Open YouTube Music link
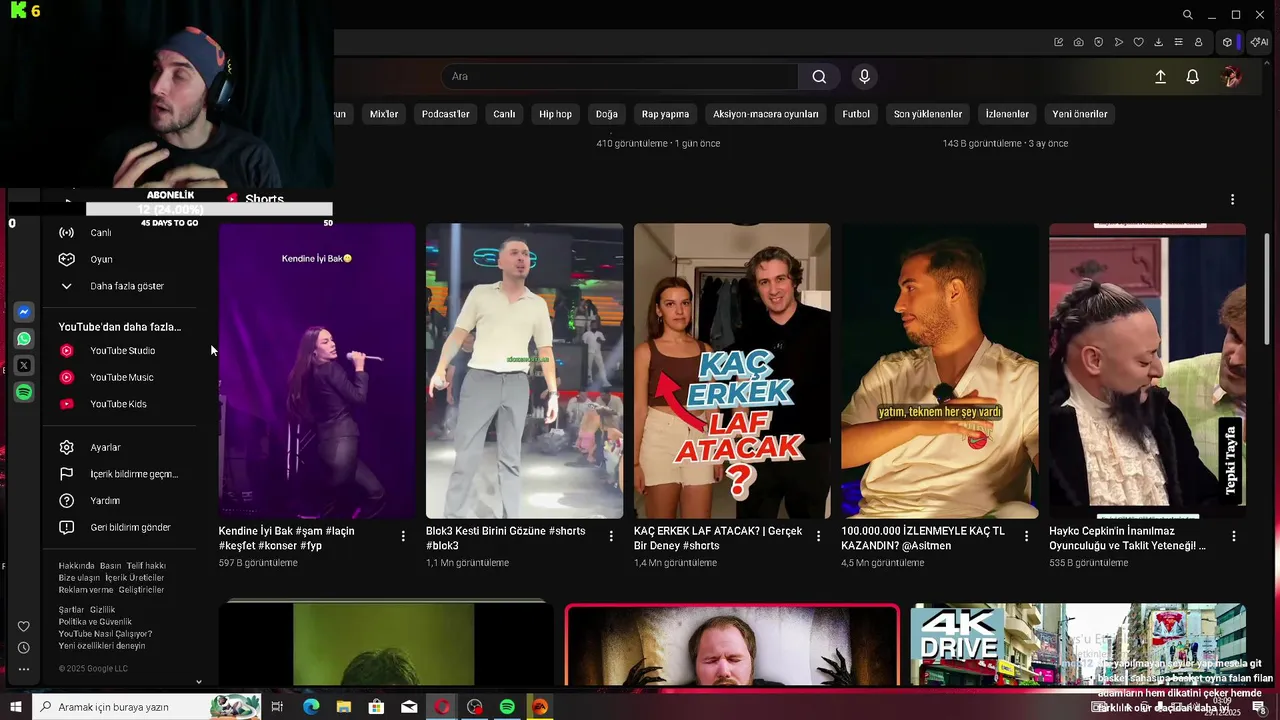The image size is (1280, 720). [120, 377]
